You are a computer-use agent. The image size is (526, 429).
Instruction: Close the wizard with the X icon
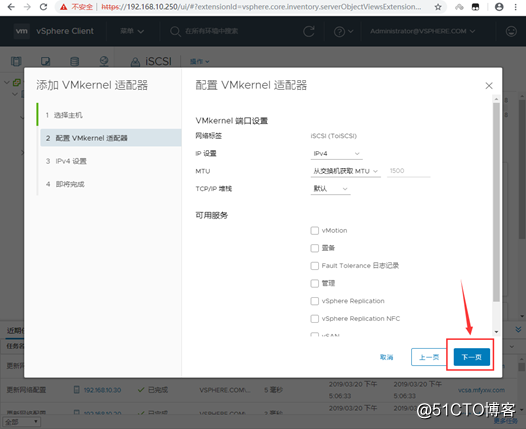click(489, 86)
